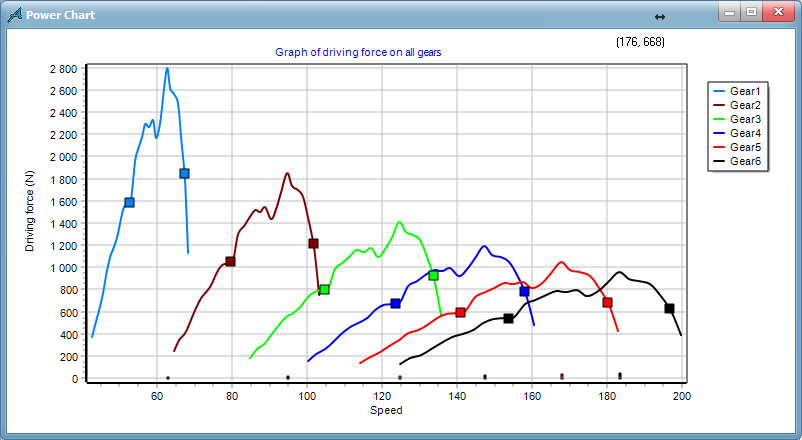This screenshot has height=440, width=802.
Task: Click the chart title 'Graph of driving force on all gears'
Action: point(358,52)
